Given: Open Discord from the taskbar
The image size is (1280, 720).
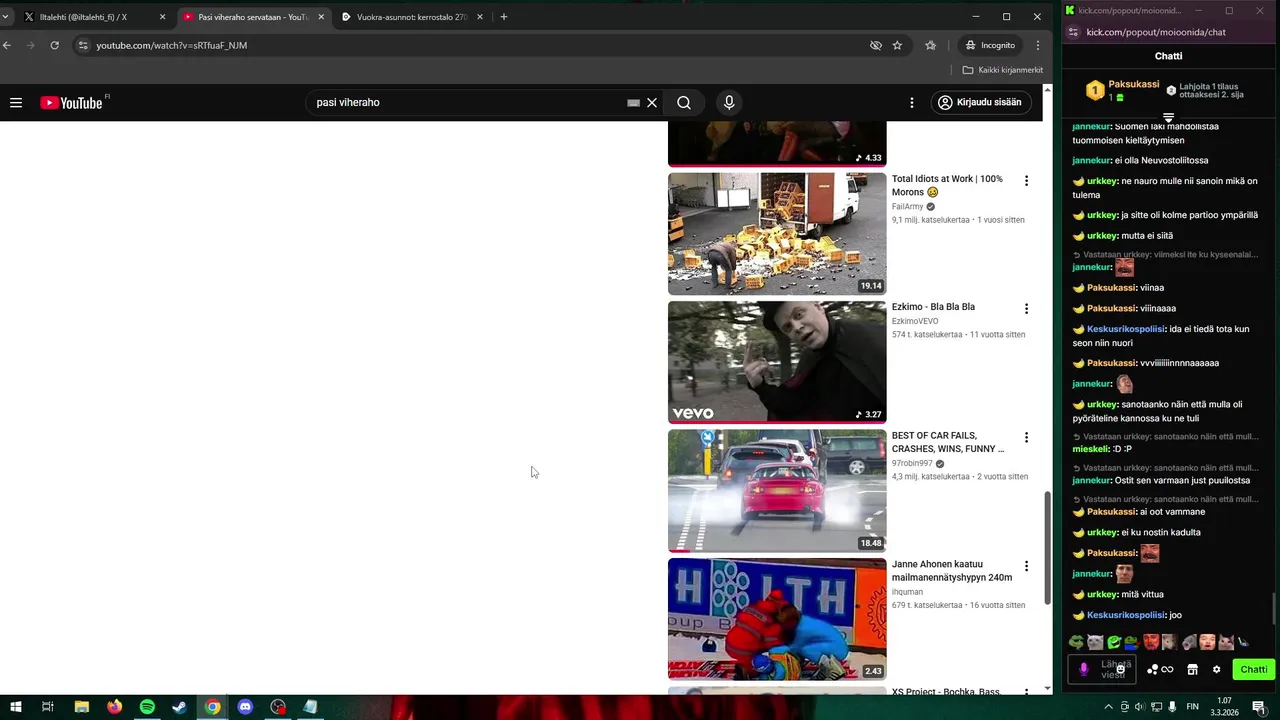Looking at the screenshot, I should pos(245,707).
